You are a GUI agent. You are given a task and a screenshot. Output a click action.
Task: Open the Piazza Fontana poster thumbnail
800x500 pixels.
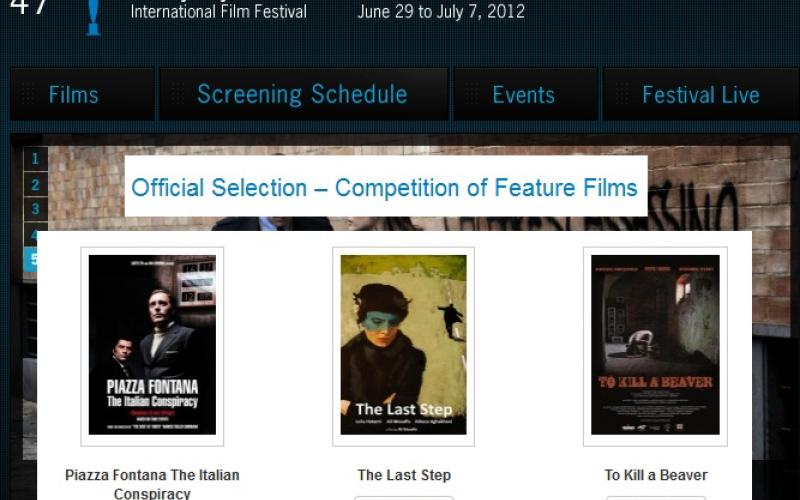tap(152, 346)
